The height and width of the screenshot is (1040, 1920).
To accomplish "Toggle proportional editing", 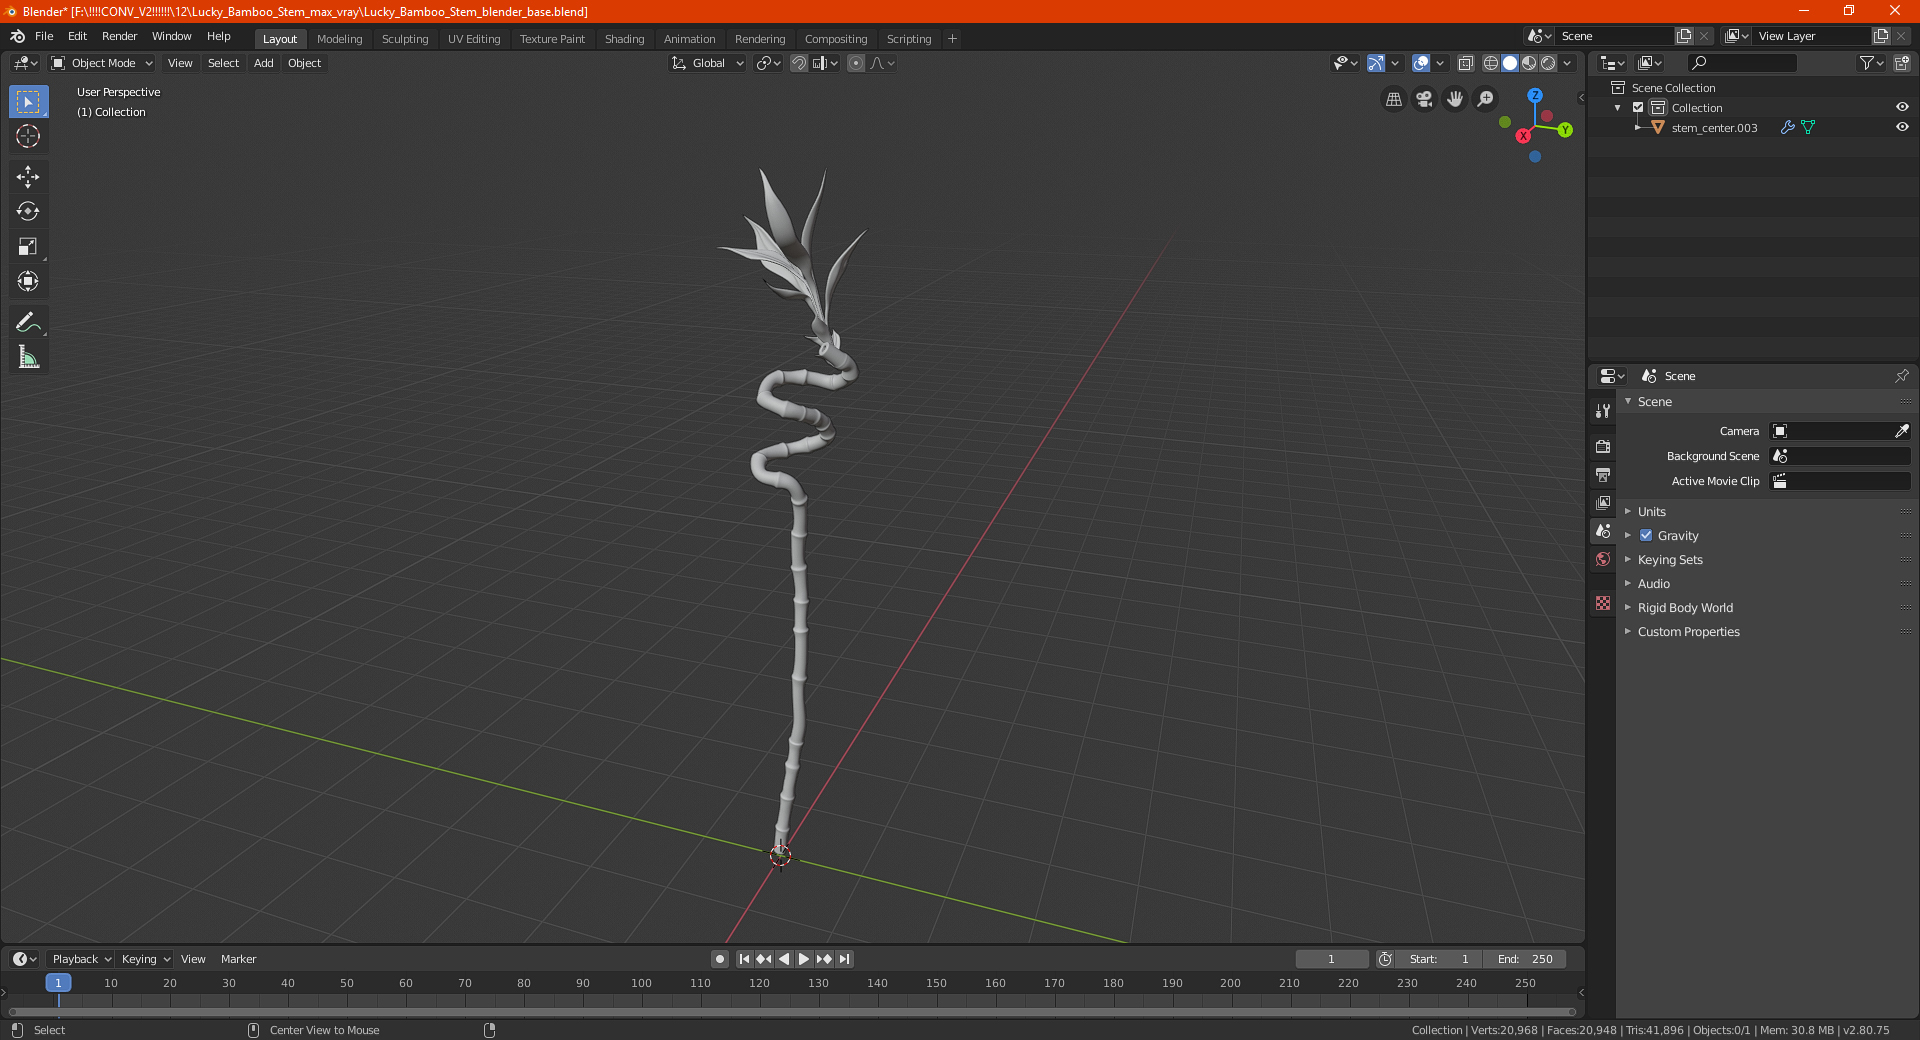I will point(856,63).
